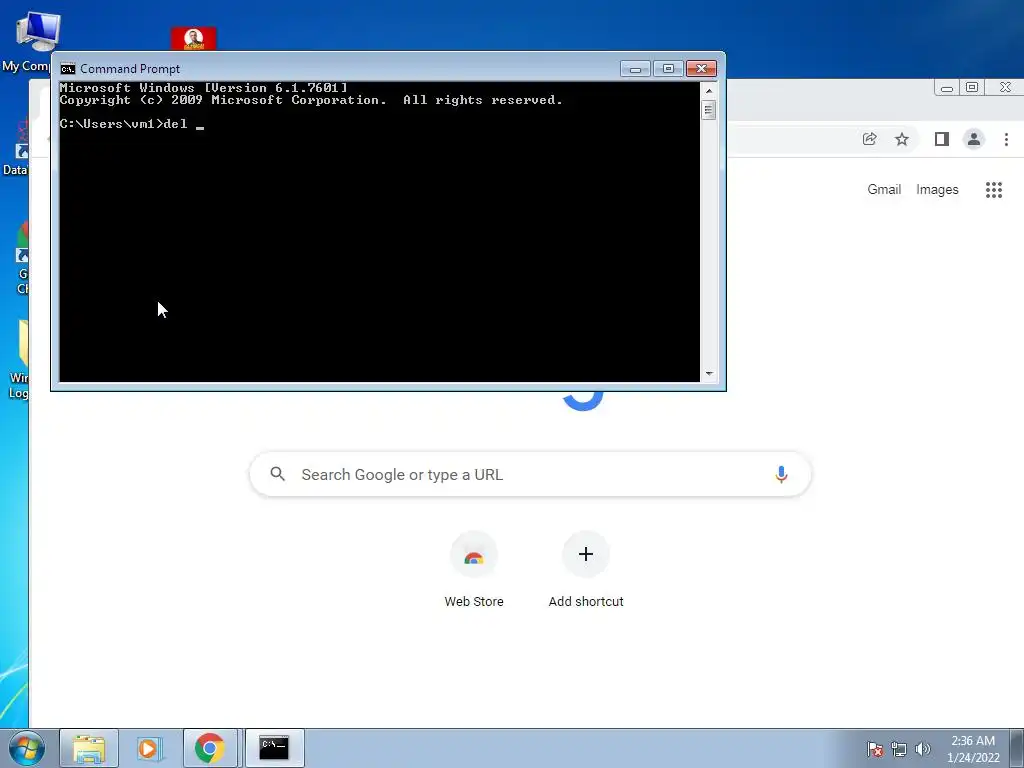Viewport: 1024px width, 768px height.
Task: Launch Windows Media Player from the taskbar
Action: [x=150, y=748]
